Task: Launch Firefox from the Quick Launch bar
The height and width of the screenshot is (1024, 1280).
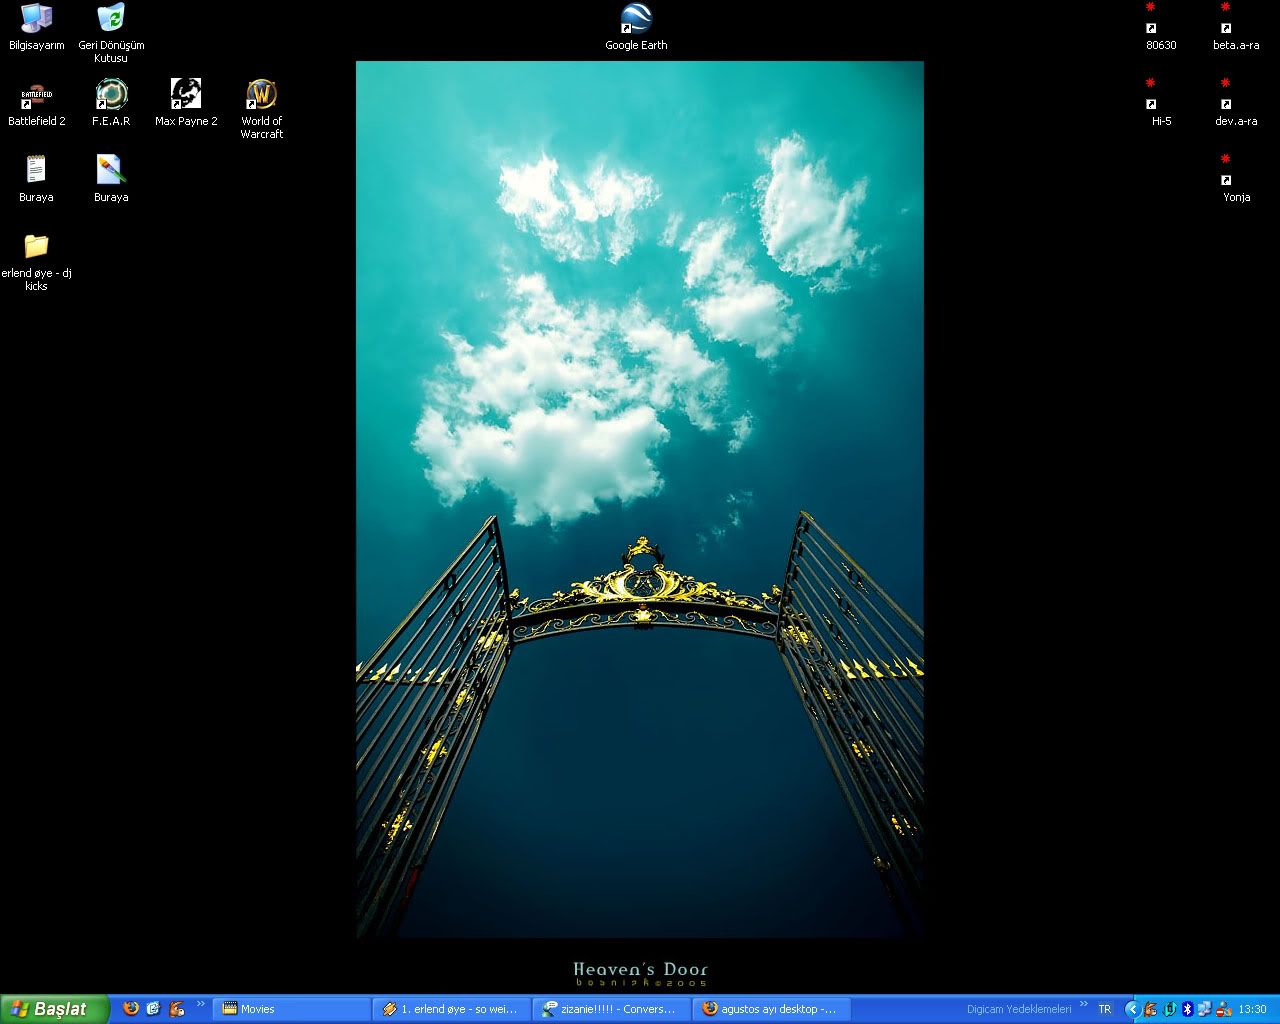Action: [131, 1009]
